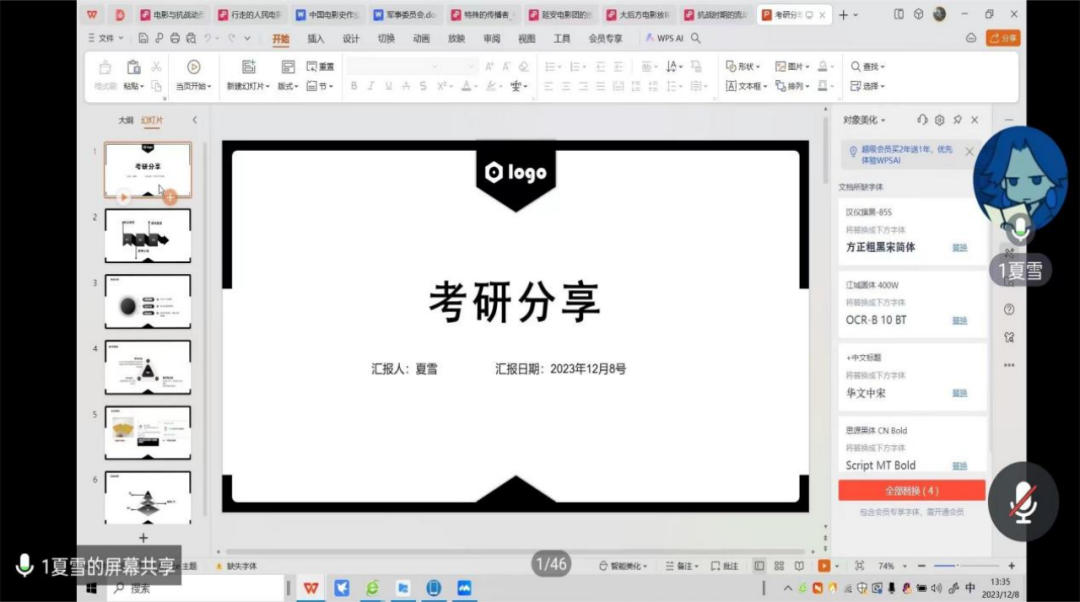Screen dimensions: 1080x602
Task: Open the 大纲 outline tab
Action: [x=125, y=120]
